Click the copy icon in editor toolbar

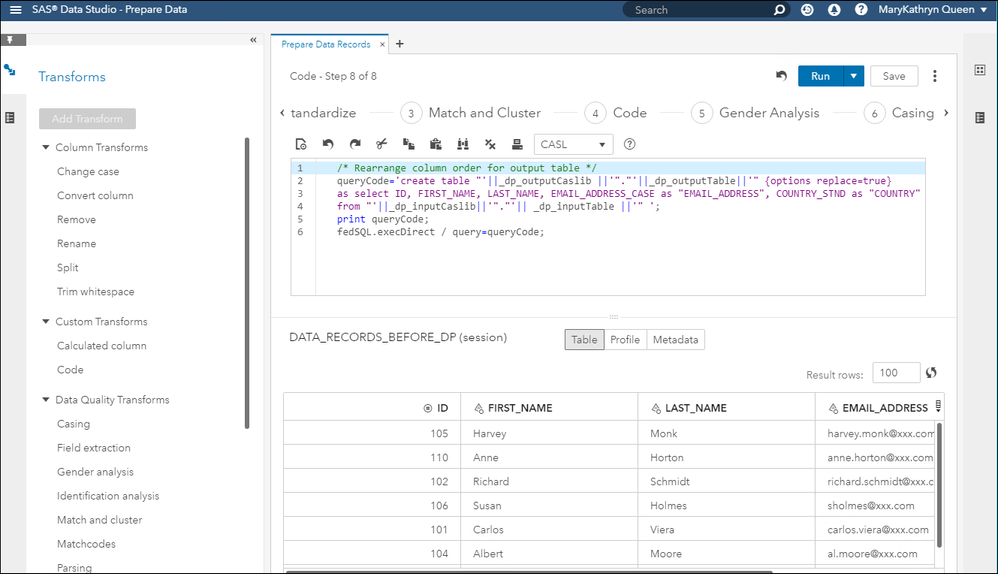coord(409,144)
